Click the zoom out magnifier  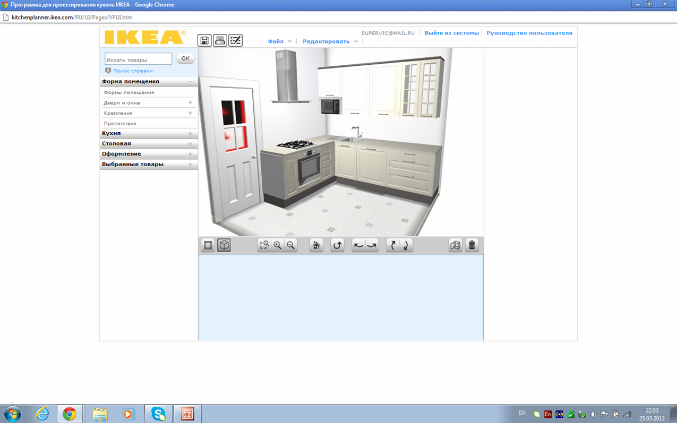pyautogui.click(x=291, y=245)
